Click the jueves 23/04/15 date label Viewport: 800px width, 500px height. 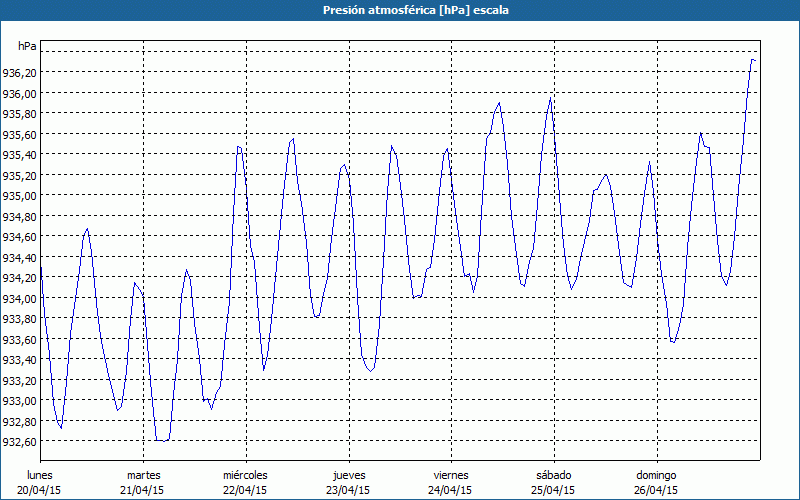coord(348,482)
